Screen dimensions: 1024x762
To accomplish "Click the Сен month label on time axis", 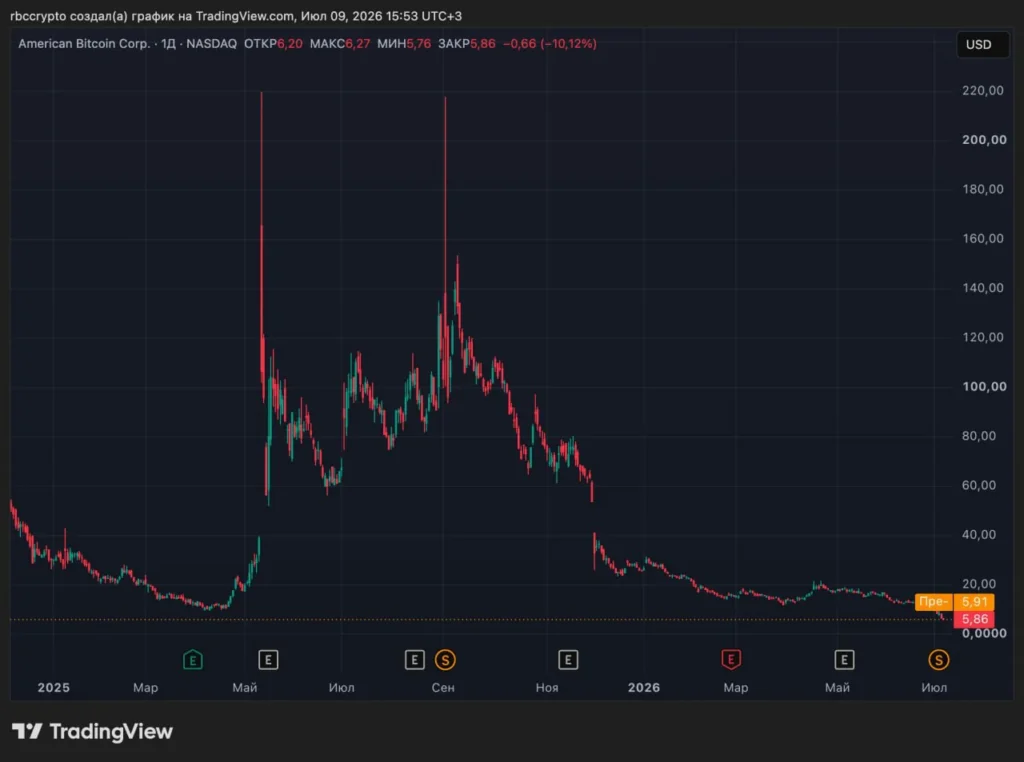I will pyautogui.click(x=443, y=688).
